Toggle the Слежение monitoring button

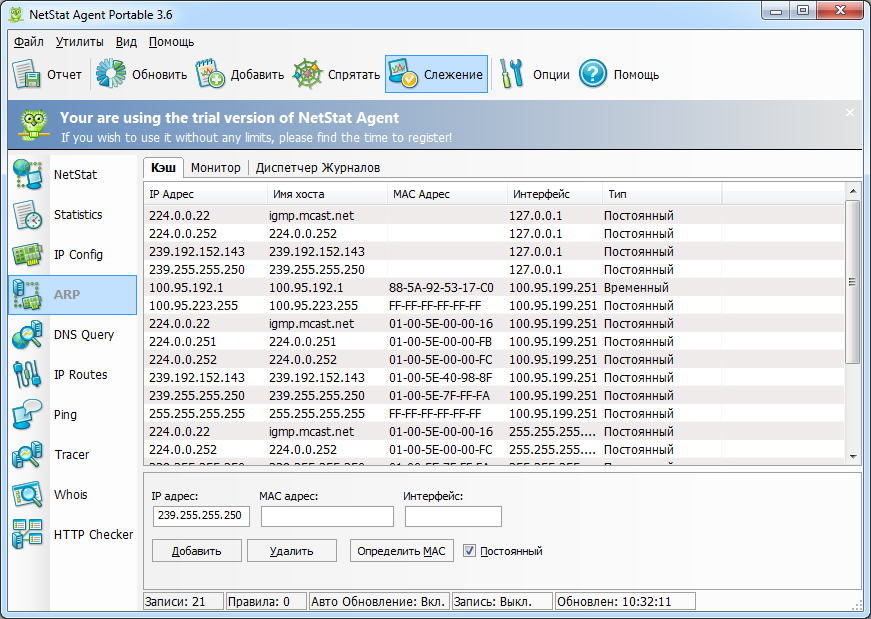436,74
